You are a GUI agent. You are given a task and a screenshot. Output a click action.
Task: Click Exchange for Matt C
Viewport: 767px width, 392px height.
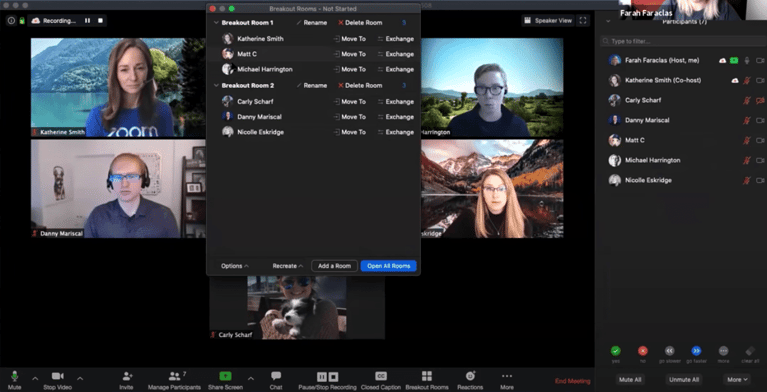[x=395, y=54]
